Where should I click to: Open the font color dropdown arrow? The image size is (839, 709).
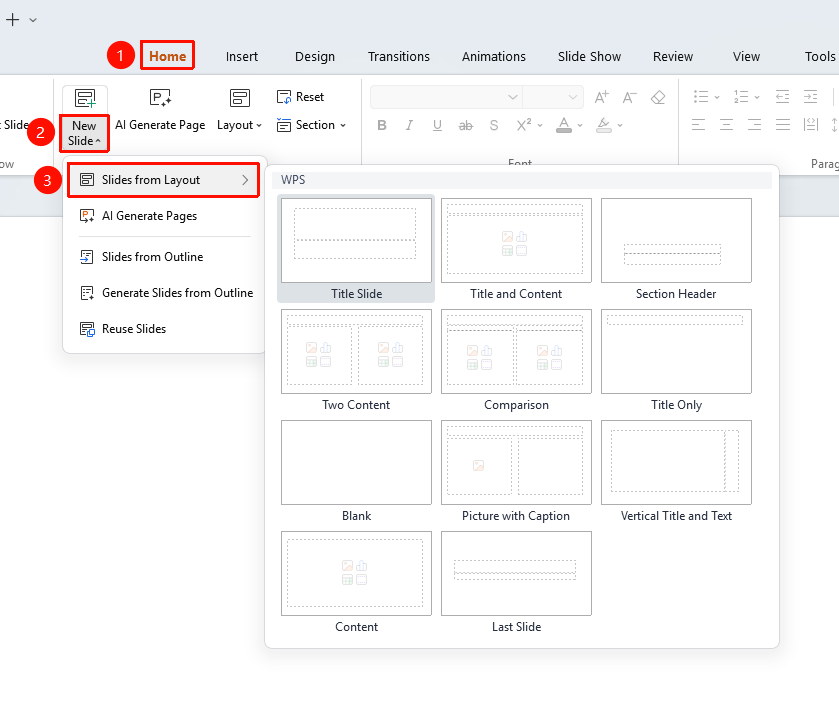pyautogui.click(x=580, y=125)
